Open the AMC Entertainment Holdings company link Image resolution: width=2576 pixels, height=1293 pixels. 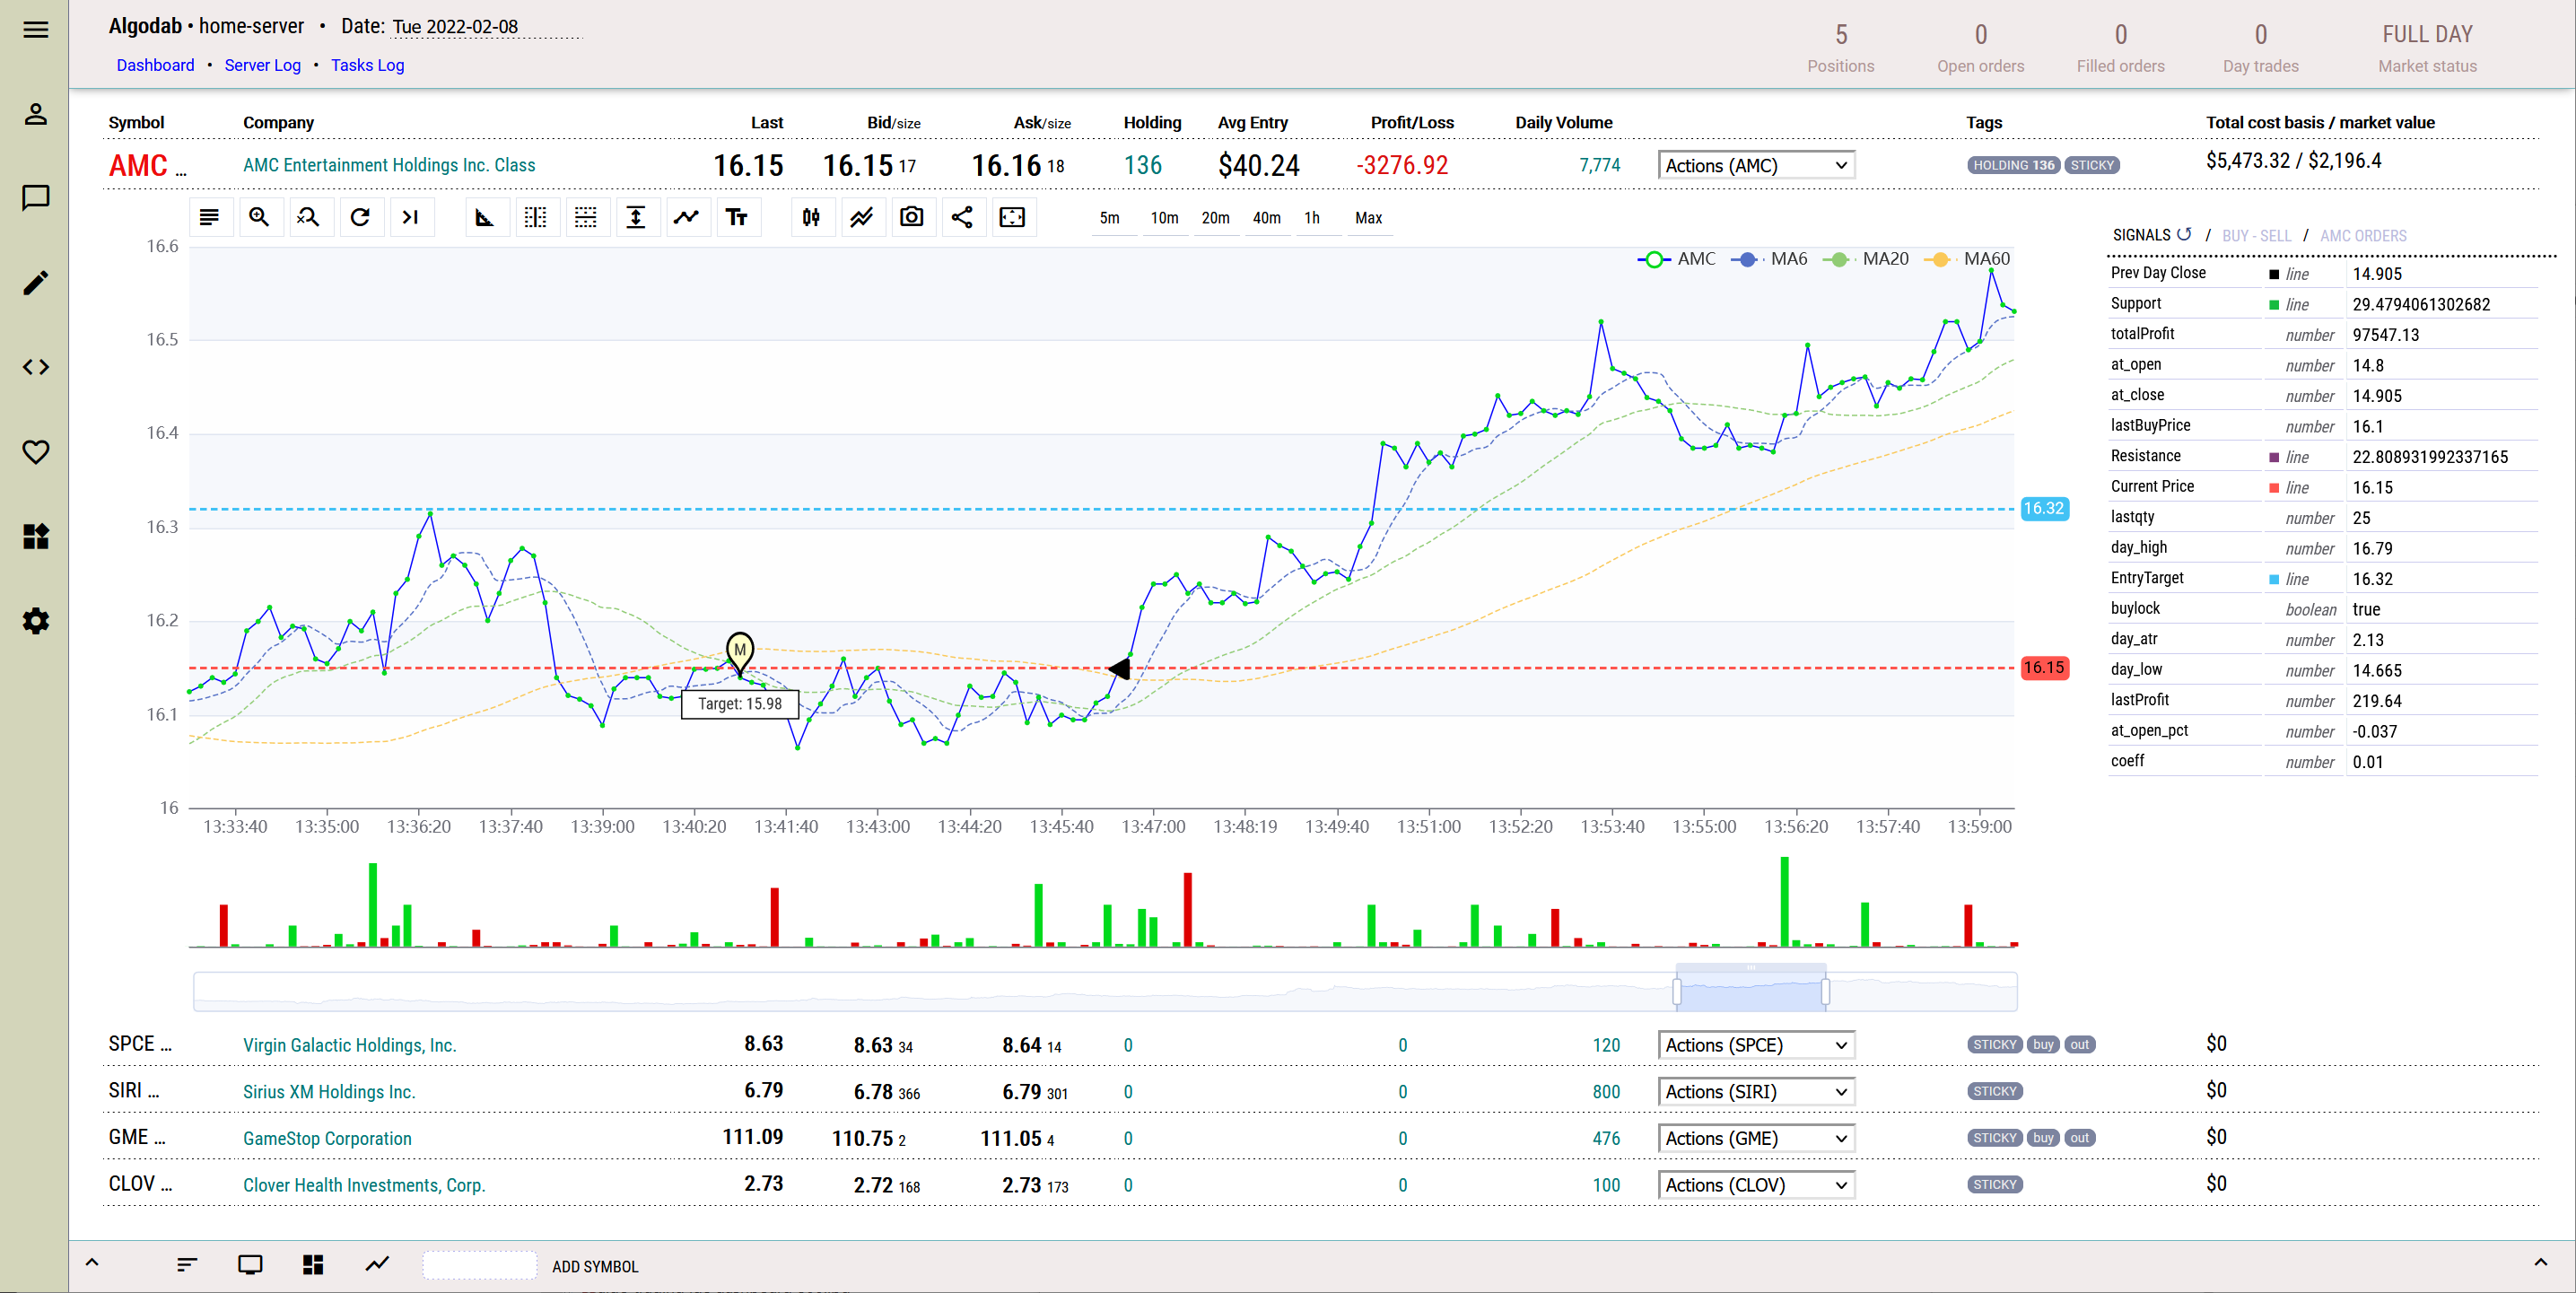pyautogui.click(x=389, y=165)
